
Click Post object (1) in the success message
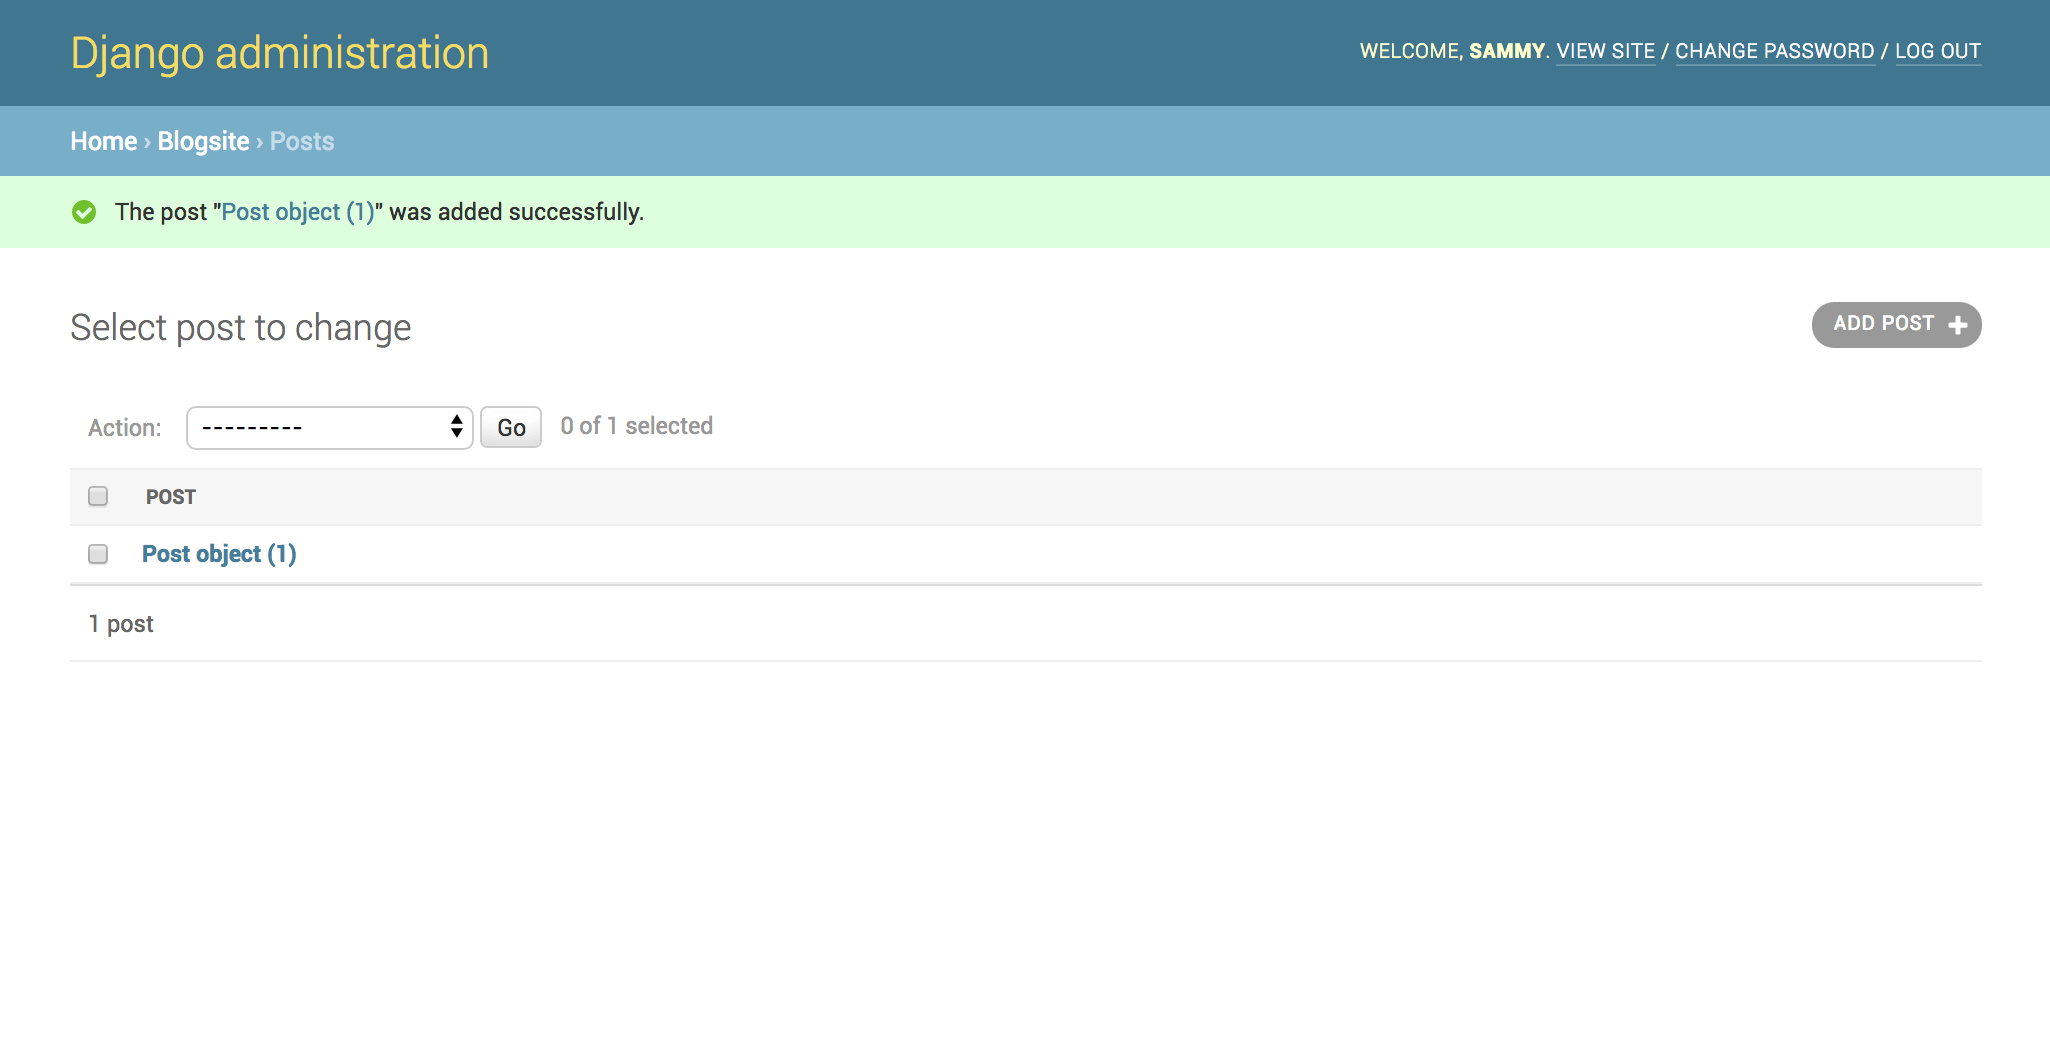coord(297,212)
